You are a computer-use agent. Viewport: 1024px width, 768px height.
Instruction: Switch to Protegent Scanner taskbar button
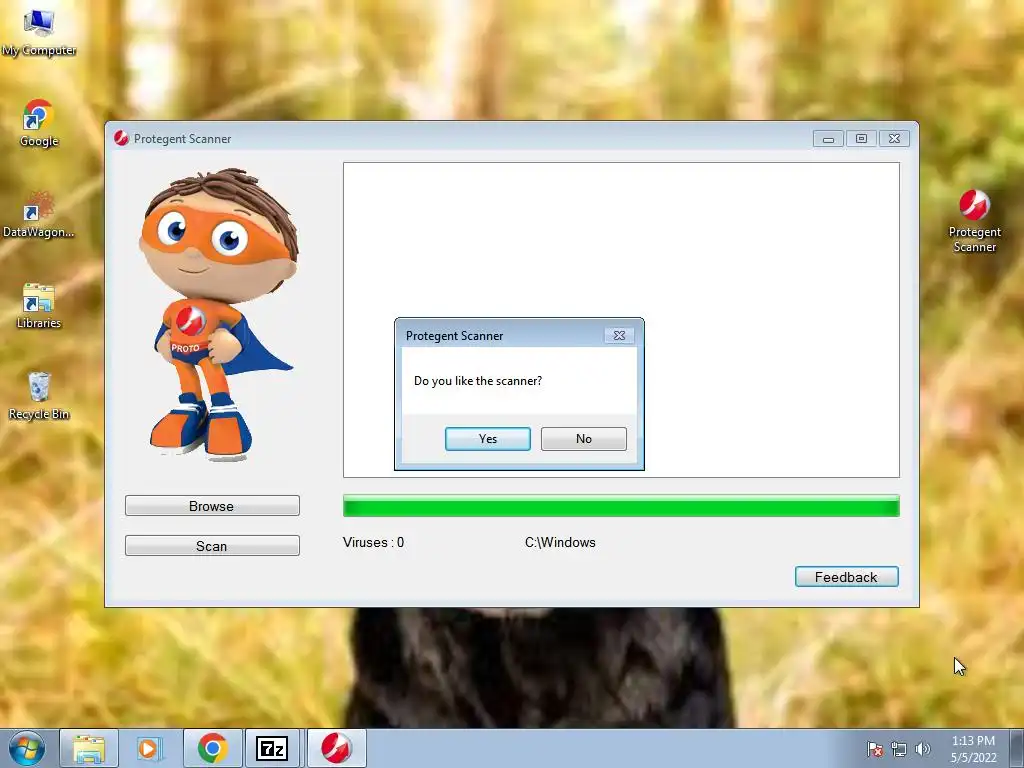(336, 748)
